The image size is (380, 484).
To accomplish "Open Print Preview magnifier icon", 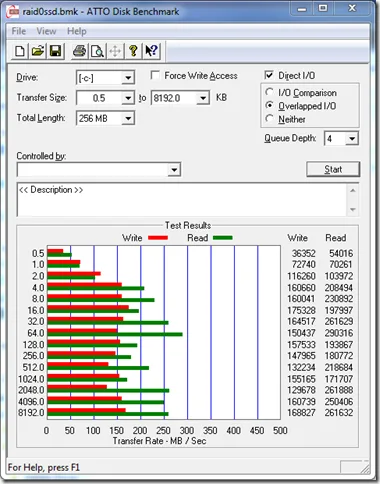I will pyautogui.click(x=97, y=51).
